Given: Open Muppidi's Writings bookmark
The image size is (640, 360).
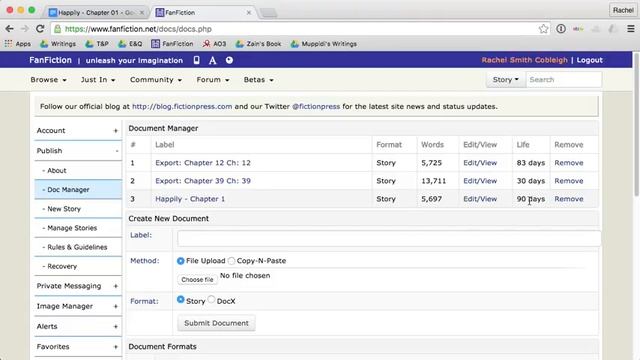Looking at the screenshot, I should (324, 44).
